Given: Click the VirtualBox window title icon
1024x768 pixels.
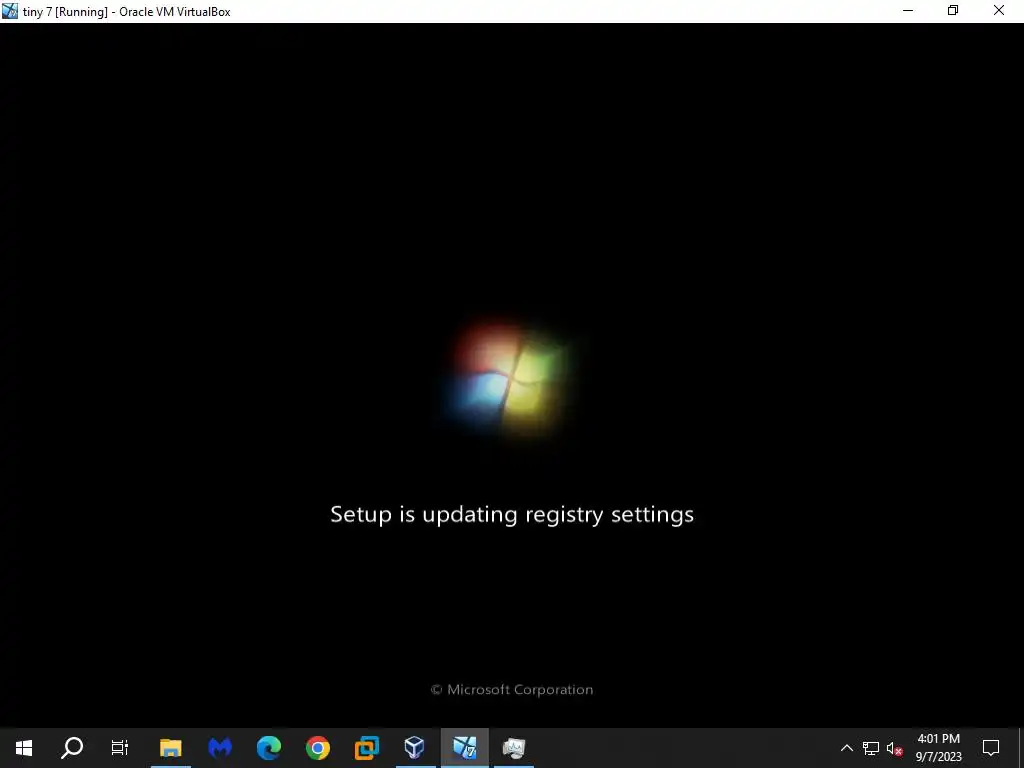Looking at the screenshot, I should tap(10, 11).
